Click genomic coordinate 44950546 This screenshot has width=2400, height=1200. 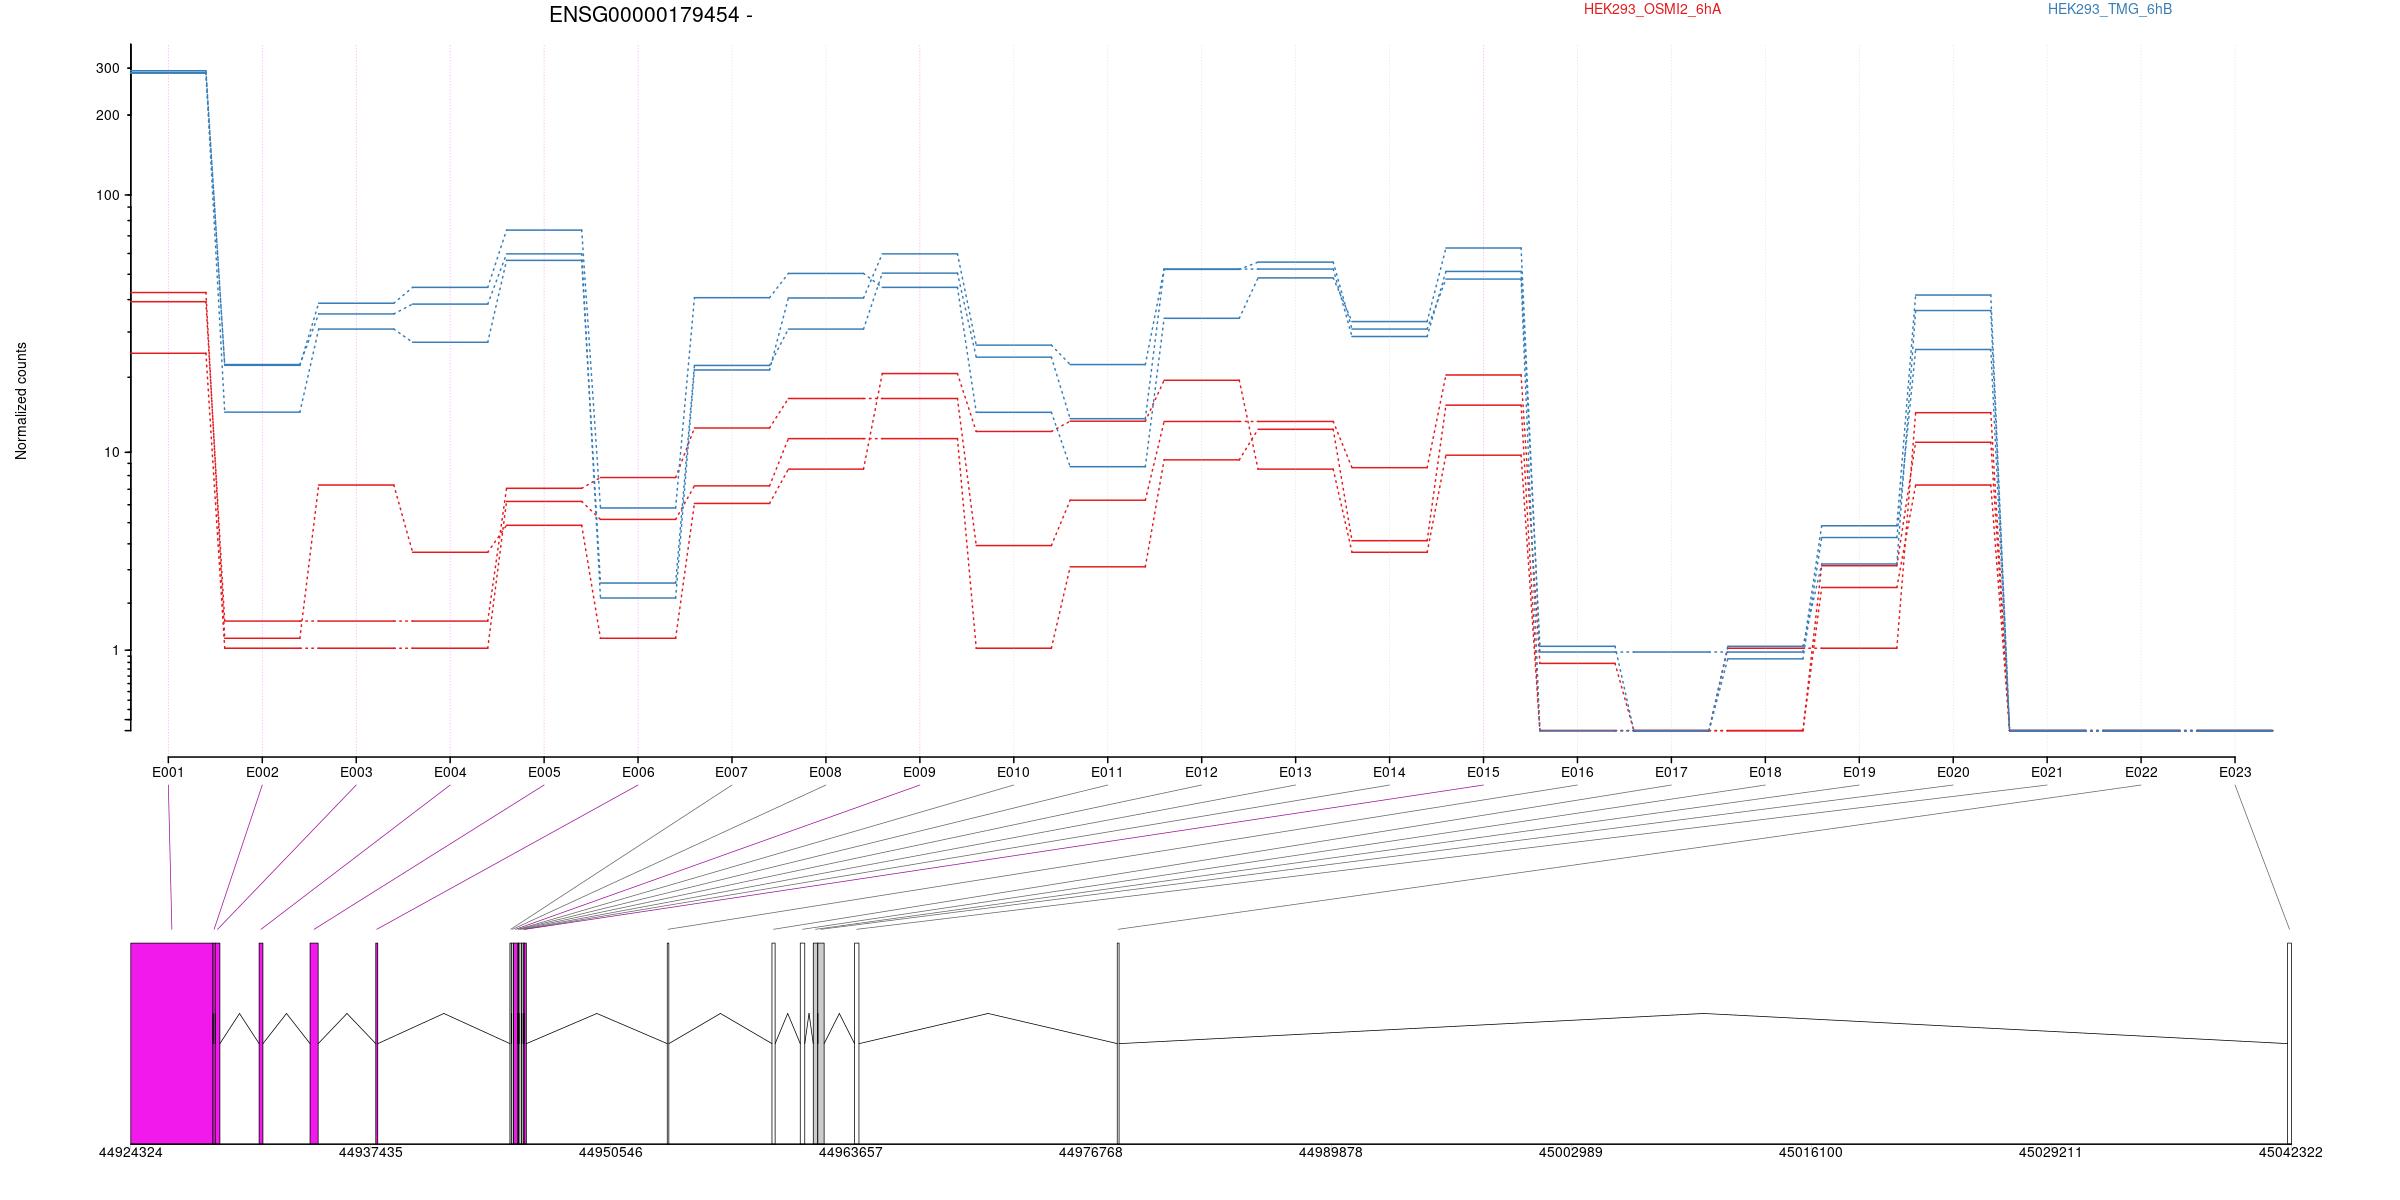[x=610, y=1152]
